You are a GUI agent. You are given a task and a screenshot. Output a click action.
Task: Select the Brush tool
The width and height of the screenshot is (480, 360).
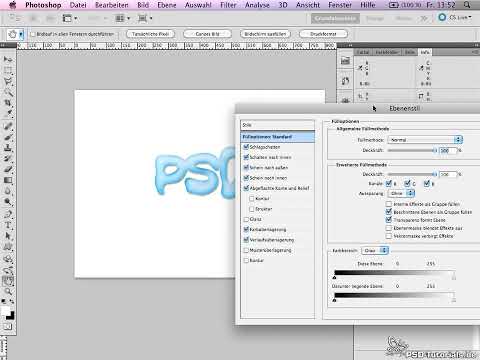point(8,137)
